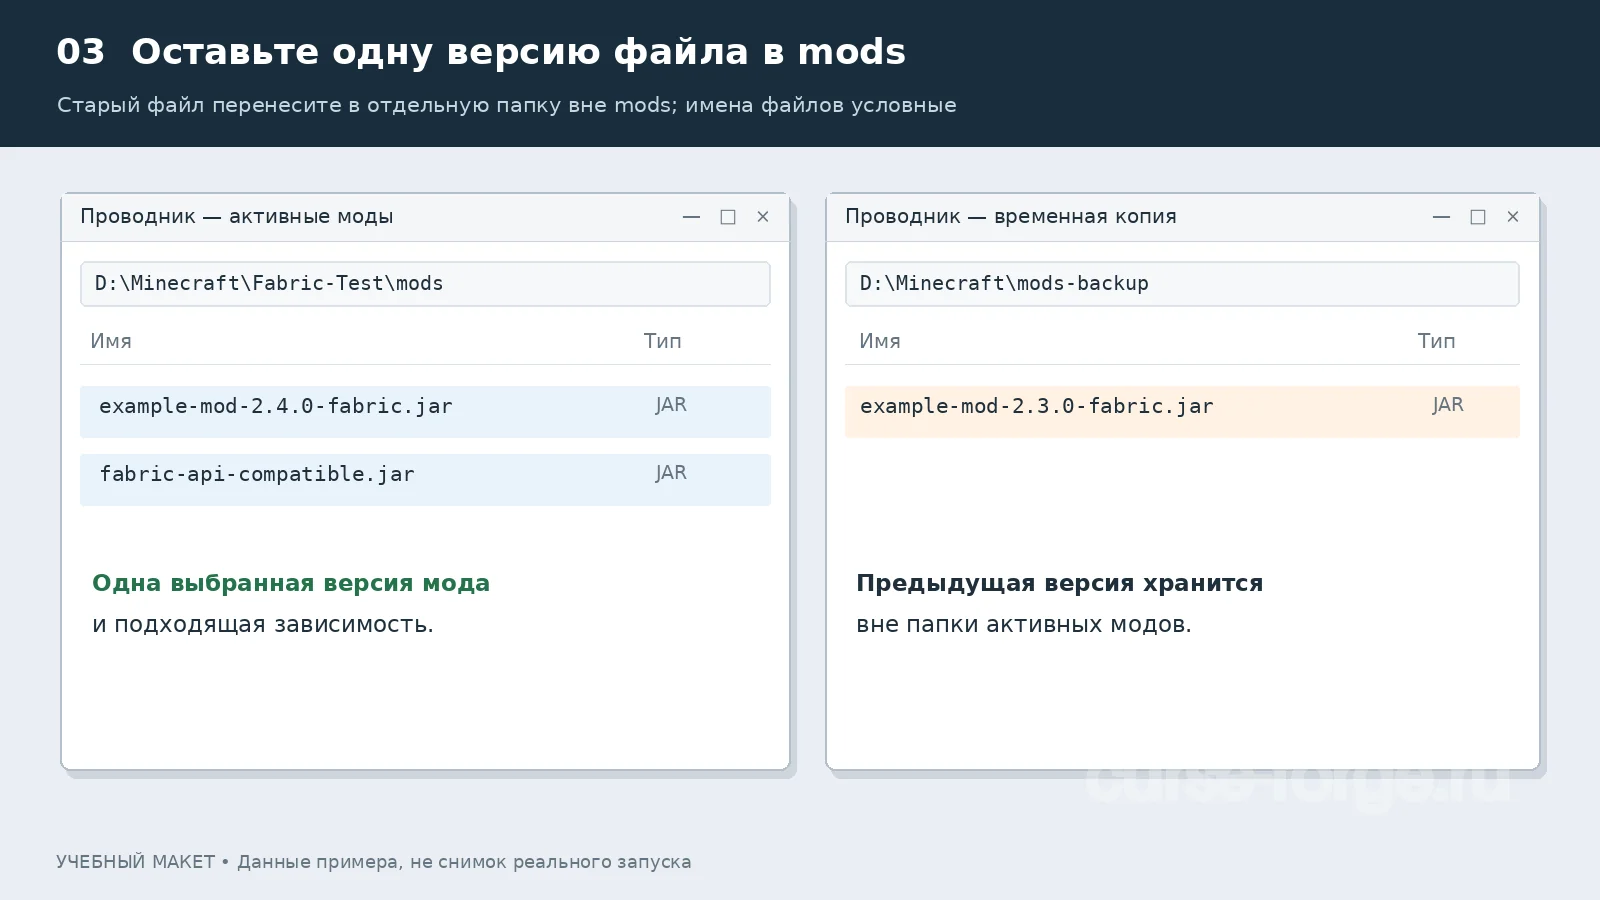1600x900 pixels.
Task: Maximize the «активные моды» Explorer window
Action: (728, 217)
